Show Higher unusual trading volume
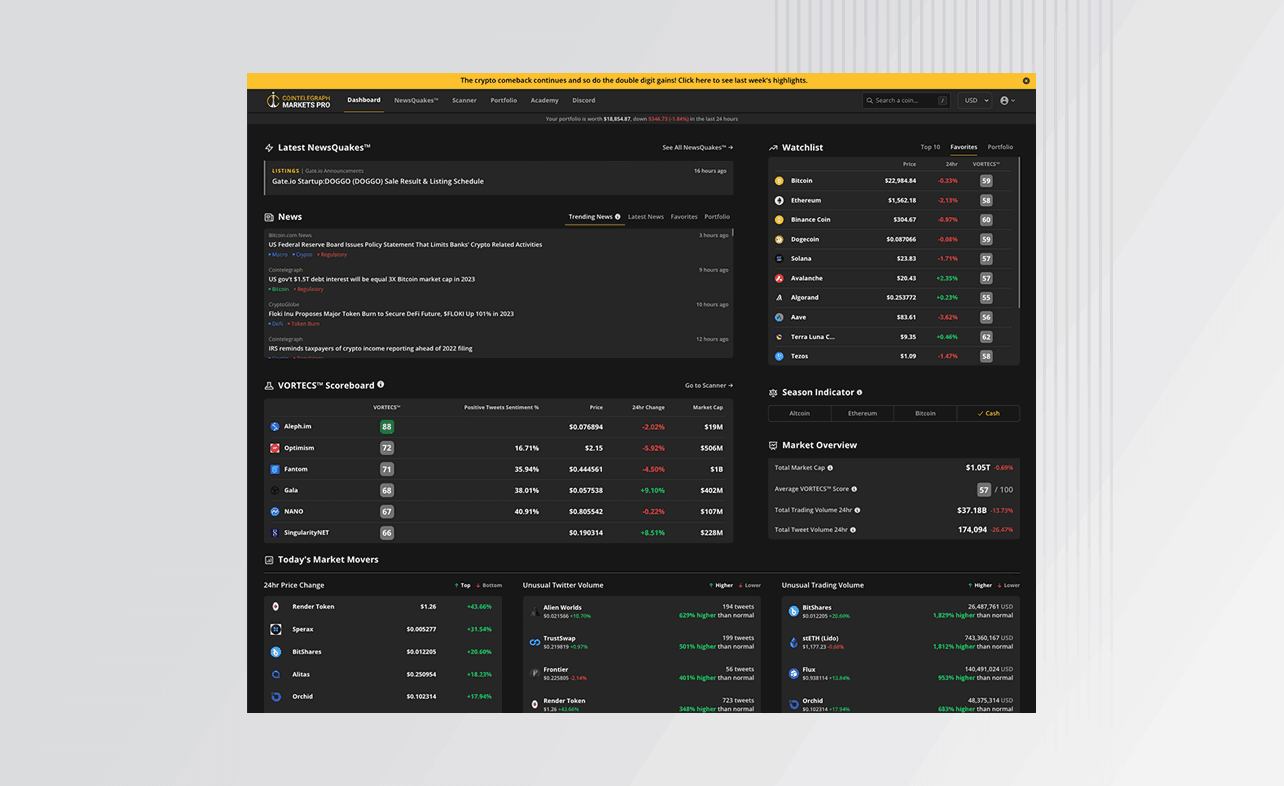 [980, 586]
